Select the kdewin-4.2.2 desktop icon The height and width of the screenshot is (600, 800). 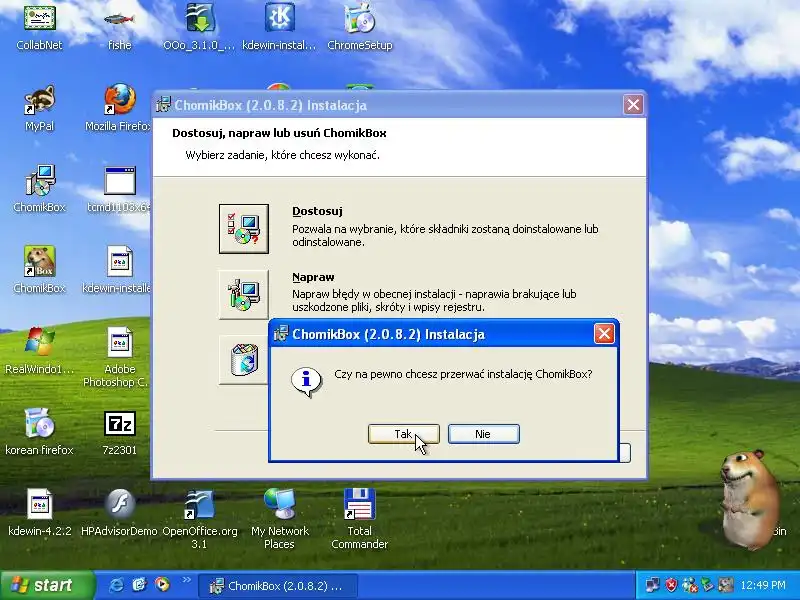[39, 513]
